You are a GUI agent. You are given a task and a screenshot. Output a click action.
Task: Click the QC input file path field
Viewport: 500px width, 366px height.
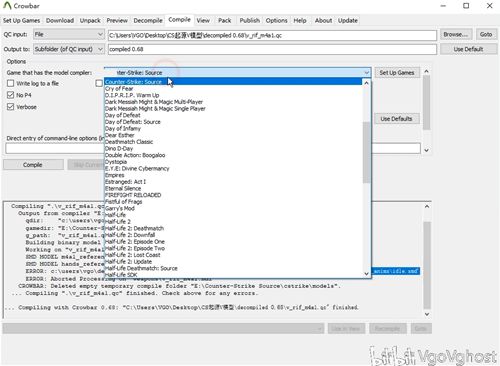(x=272, y=35)
